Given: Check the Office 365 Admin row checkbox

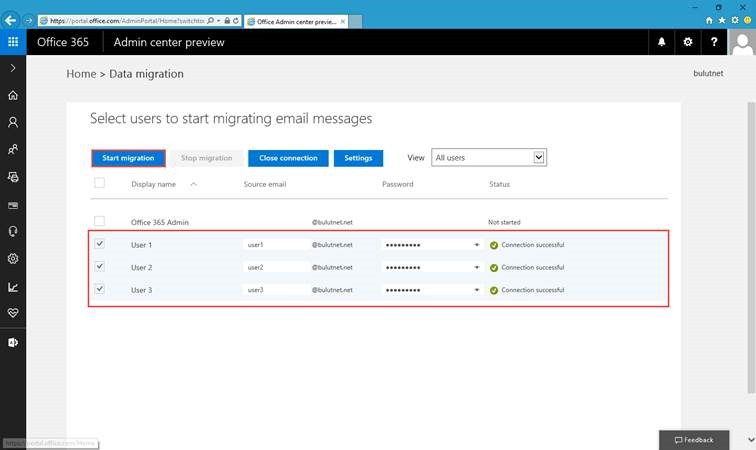Looking at the screenshot, I should pos(99,221).
